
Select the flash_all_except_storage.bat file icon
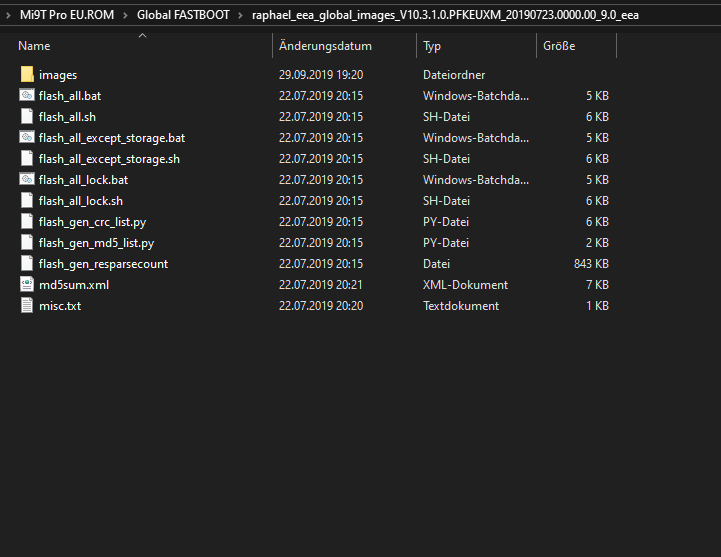pyautogui.click(x=27, y=137)
